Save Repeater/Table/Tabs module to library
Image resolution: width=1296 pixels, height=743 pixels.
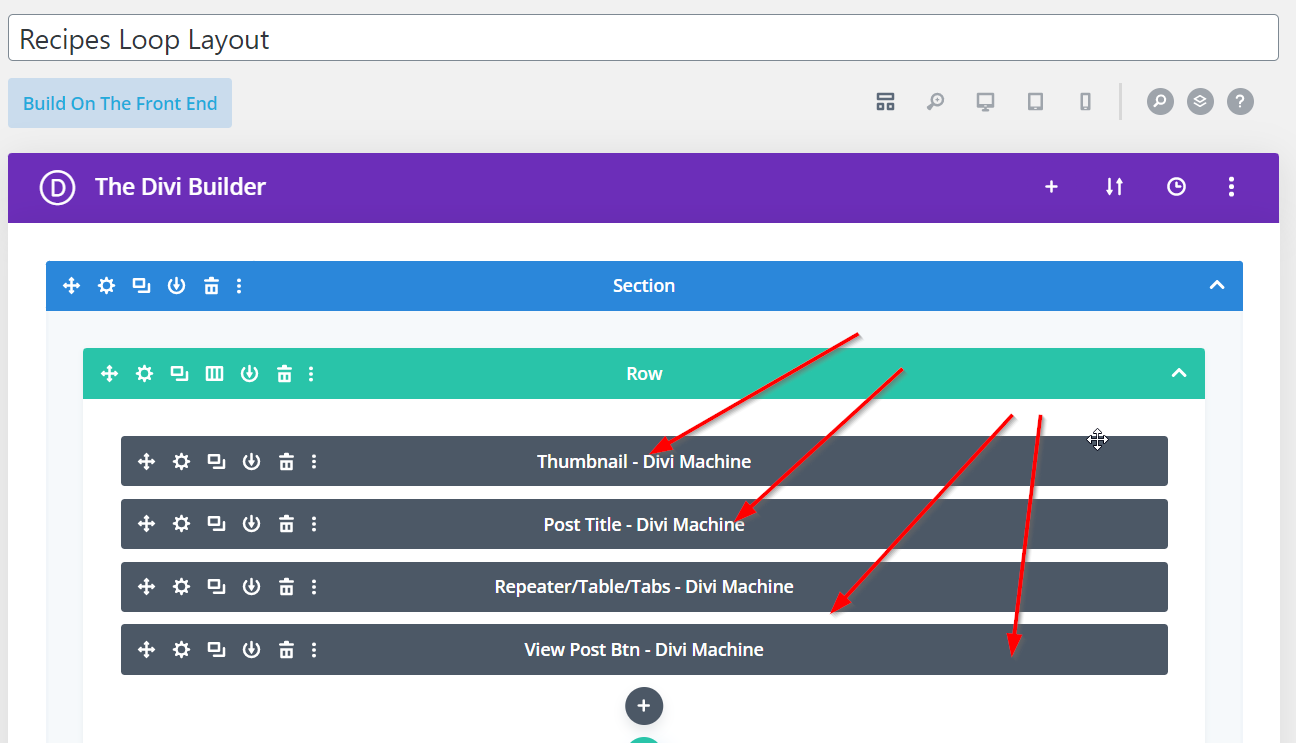(x=251, y=587)
